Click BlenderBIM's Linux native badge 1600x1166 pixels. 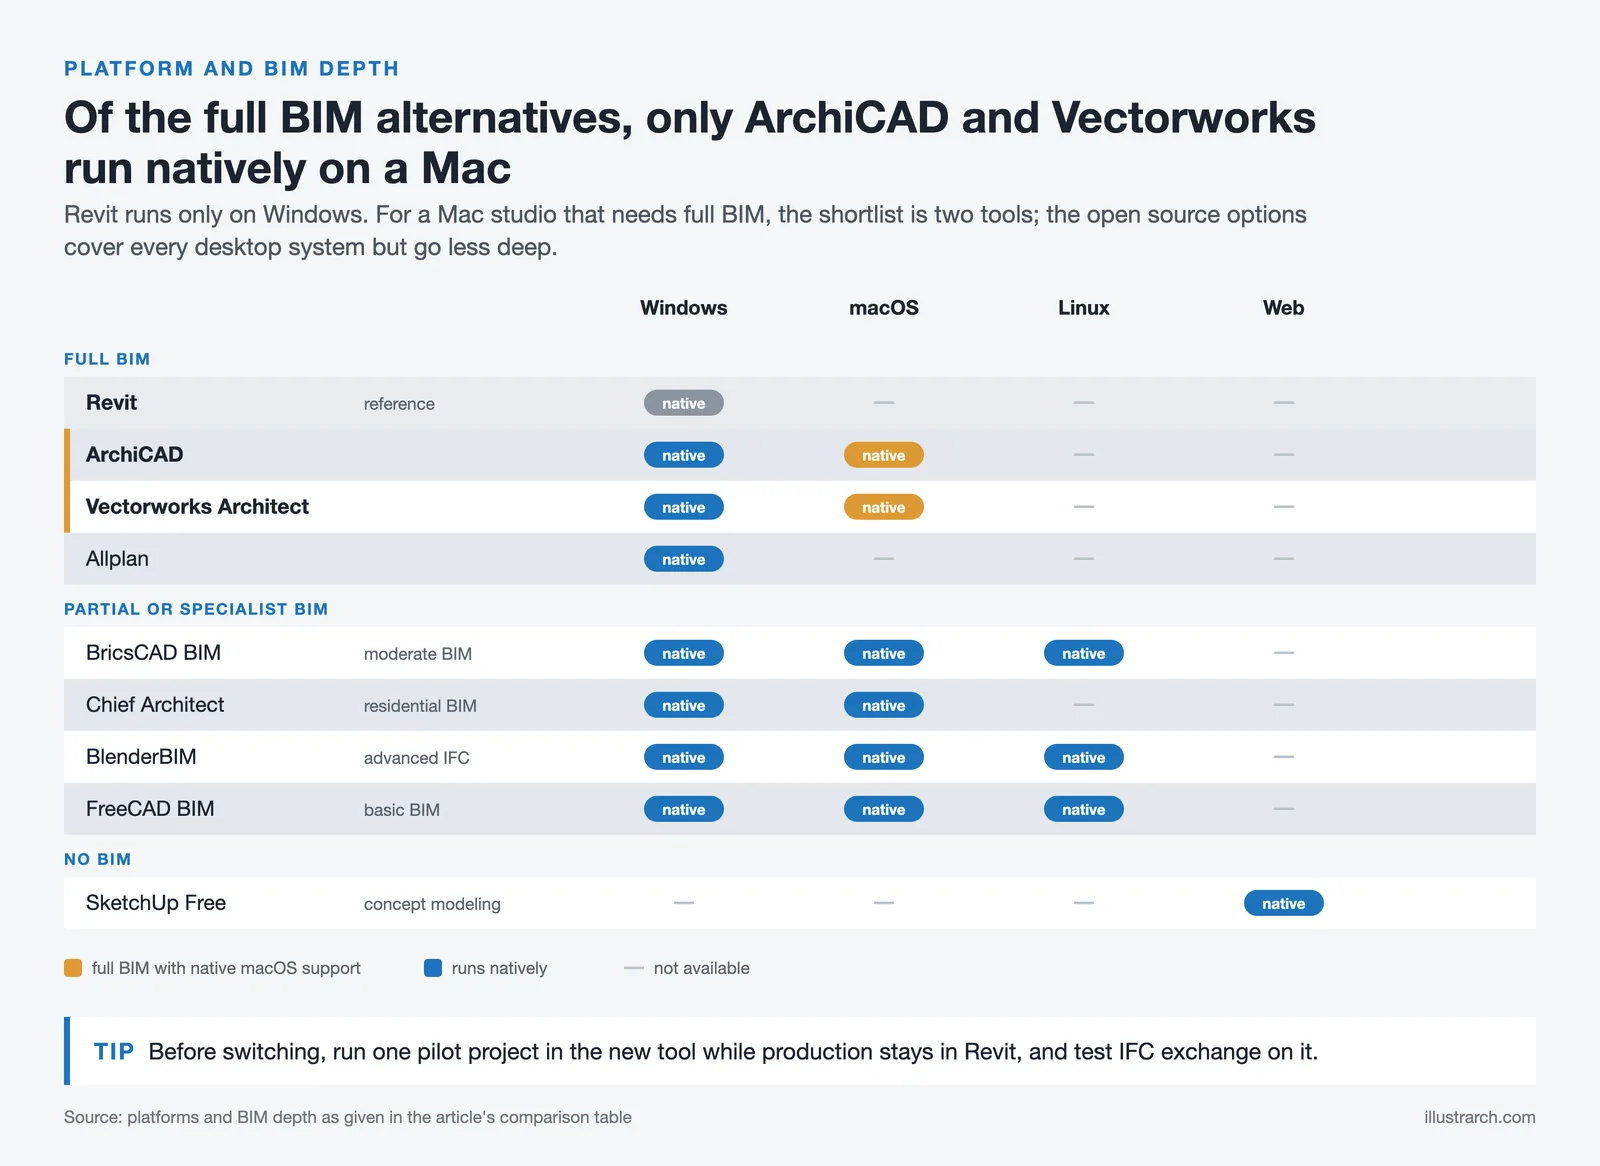(x=1084, y=757)
